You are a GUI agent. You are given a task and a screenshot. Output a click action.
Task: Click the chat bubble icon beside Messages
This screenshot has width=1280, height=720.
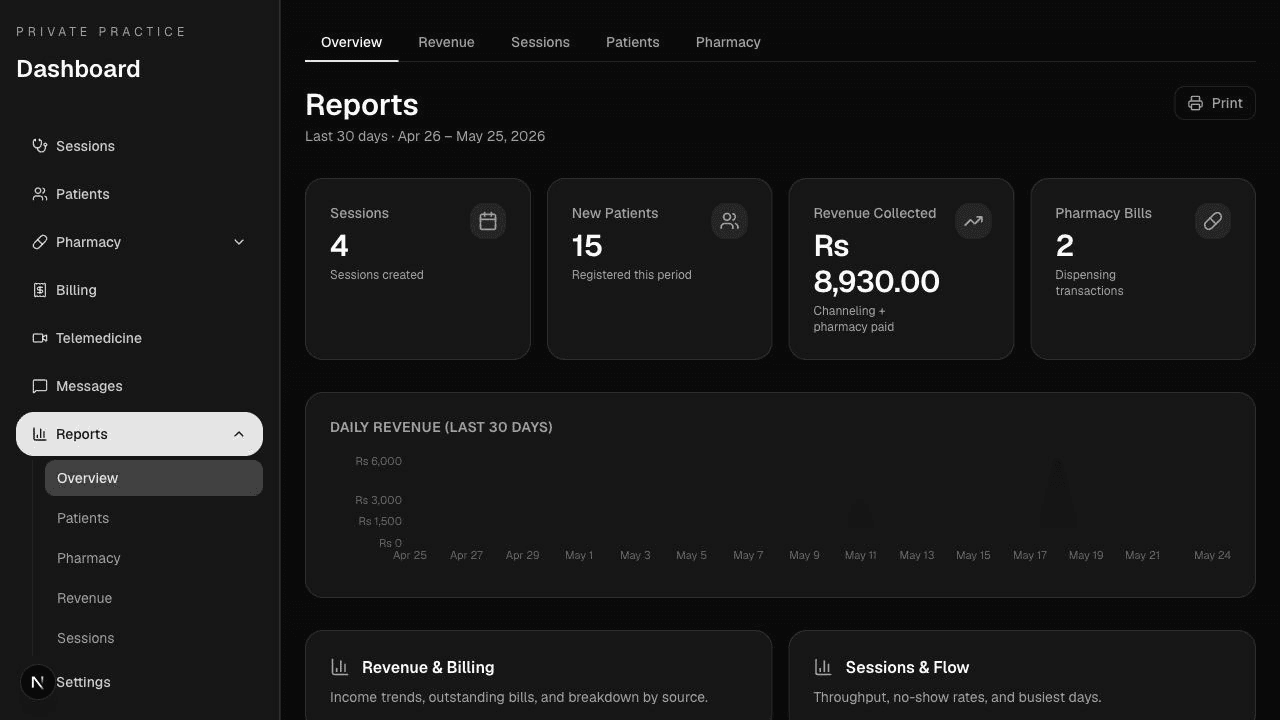(x=40, y=386)
